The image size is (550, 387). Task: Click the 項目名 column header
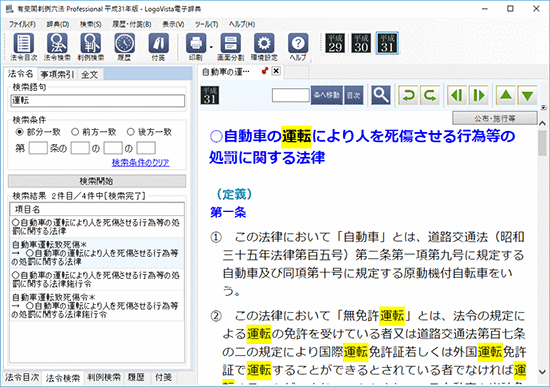97,209
